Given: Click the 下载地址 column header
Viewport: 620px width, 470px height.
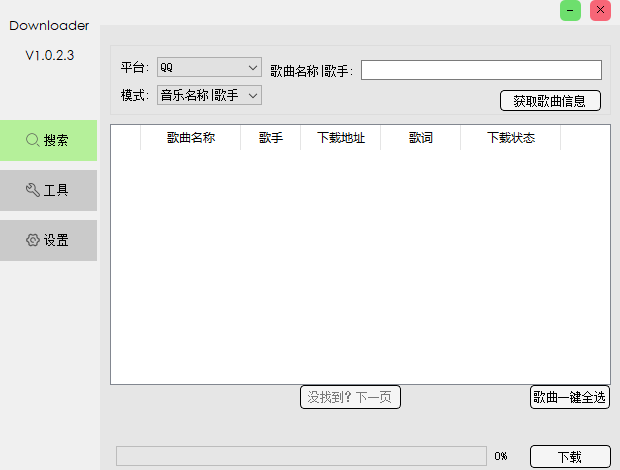Looking at the screenshot, I should pos(340,138).
